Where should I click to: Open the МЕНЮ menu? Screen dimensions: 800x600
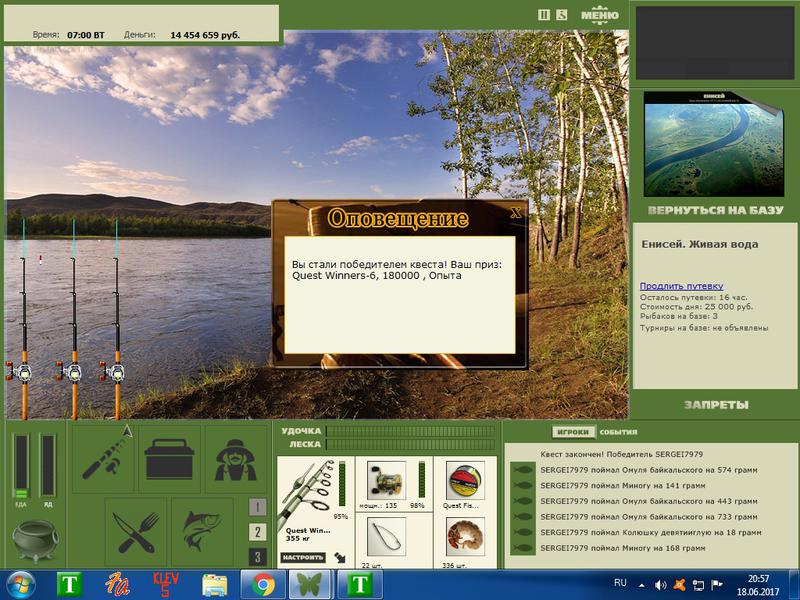click(600, 15)
